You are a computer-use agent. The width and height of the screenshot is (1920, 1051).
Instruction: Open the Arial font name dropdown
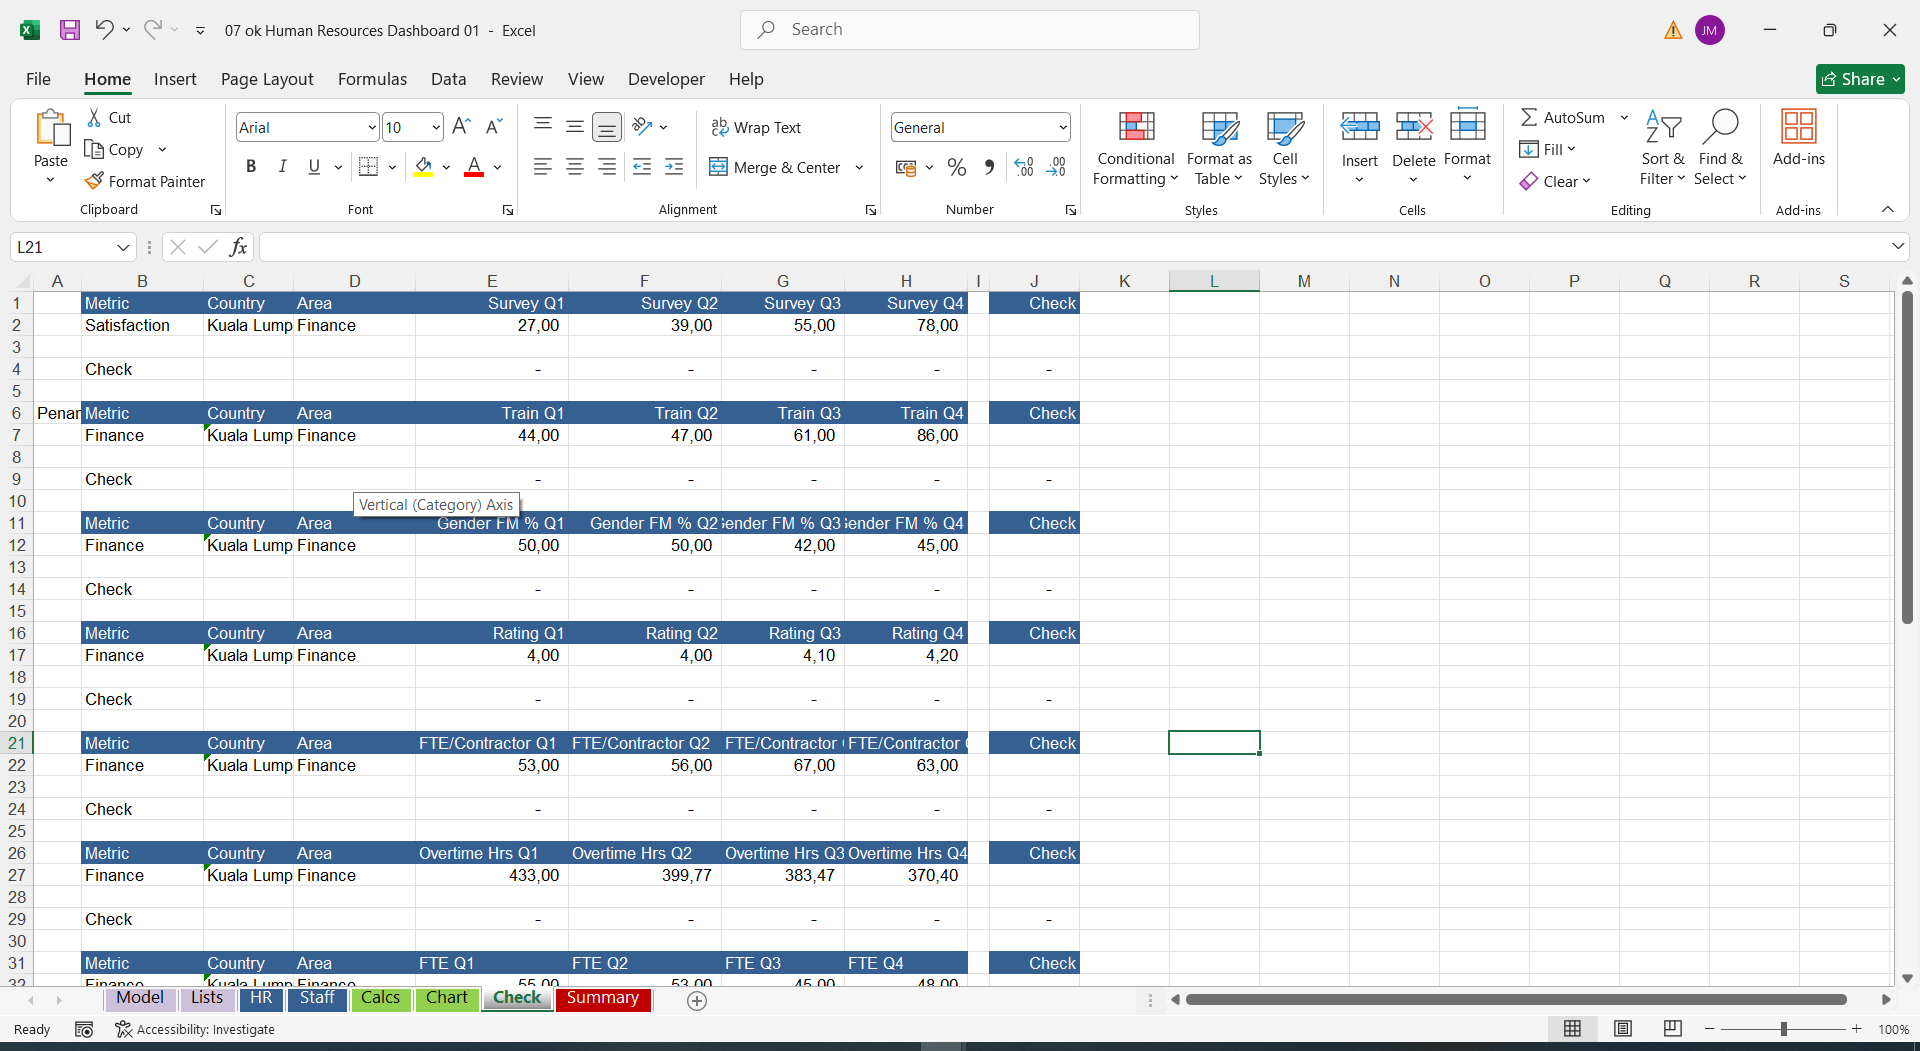point(372,127)
